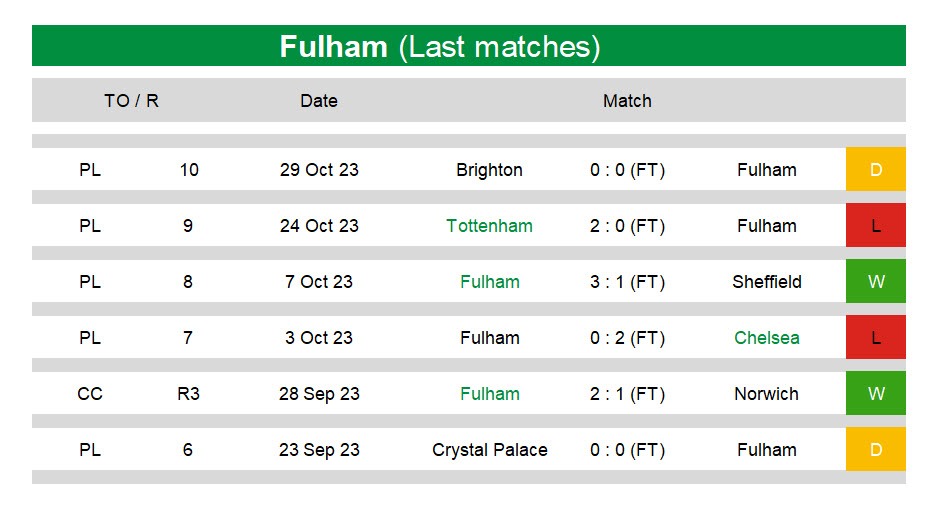Viewport: 938px width, 509px height.
Task: Click the yellow D badge for Crystal Palace match
Action: point(875,449)
